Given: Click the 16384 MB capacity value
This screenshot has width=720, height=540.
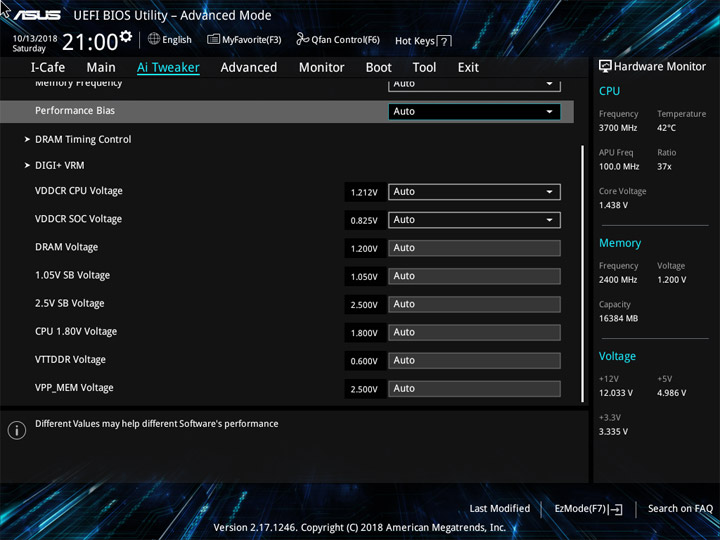Looking at the screenshot, I should (619, 318).
